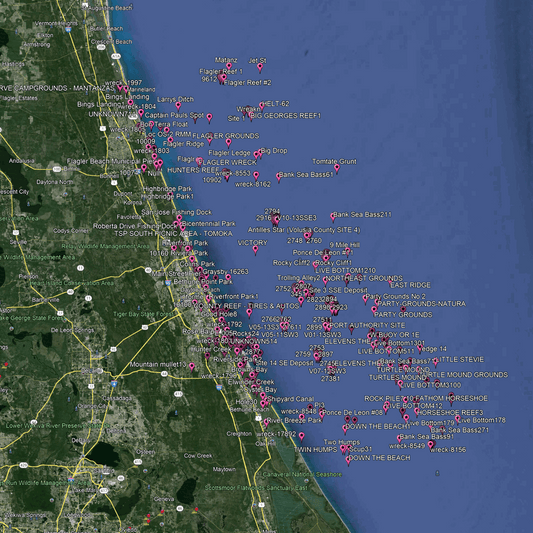Open the LITTLE STEVIE pin
This screenshot has width=533, height=533.
435,362
